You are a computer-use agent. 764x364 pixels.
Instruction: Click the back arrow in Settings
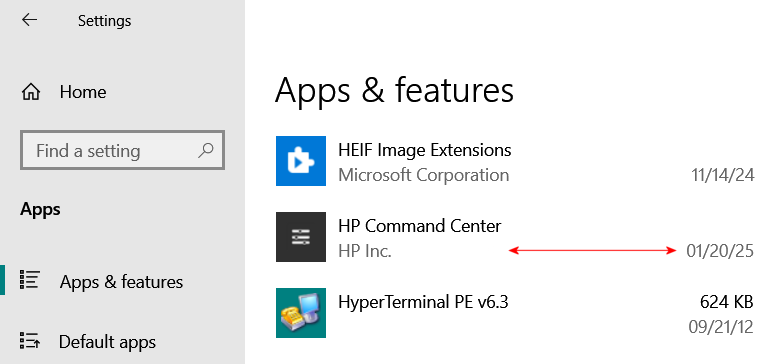(30, 19)
